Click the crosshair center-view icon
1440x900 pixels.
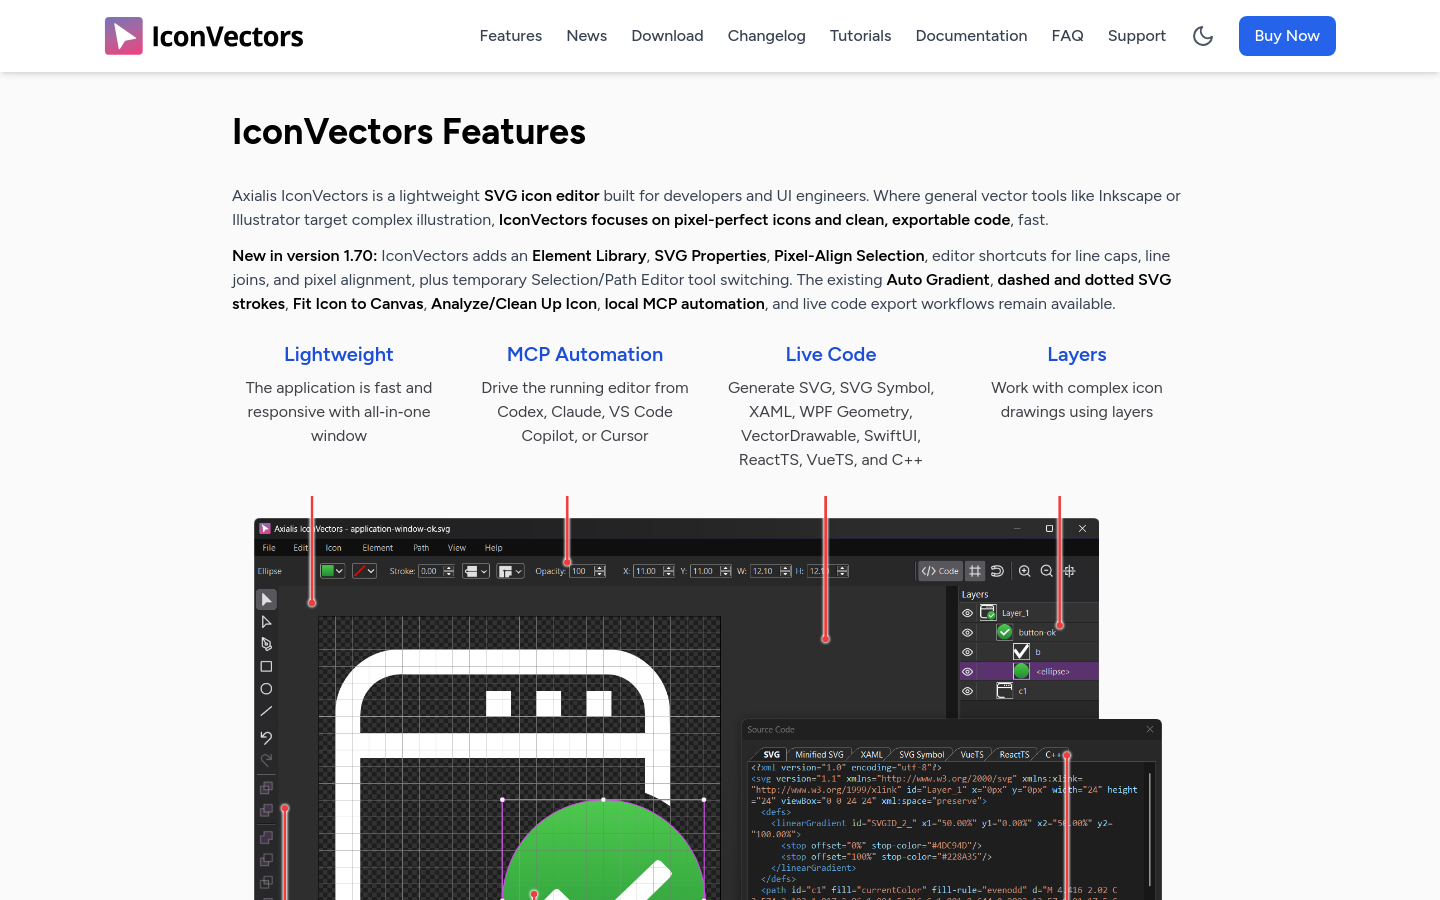tap(1069, 571)
